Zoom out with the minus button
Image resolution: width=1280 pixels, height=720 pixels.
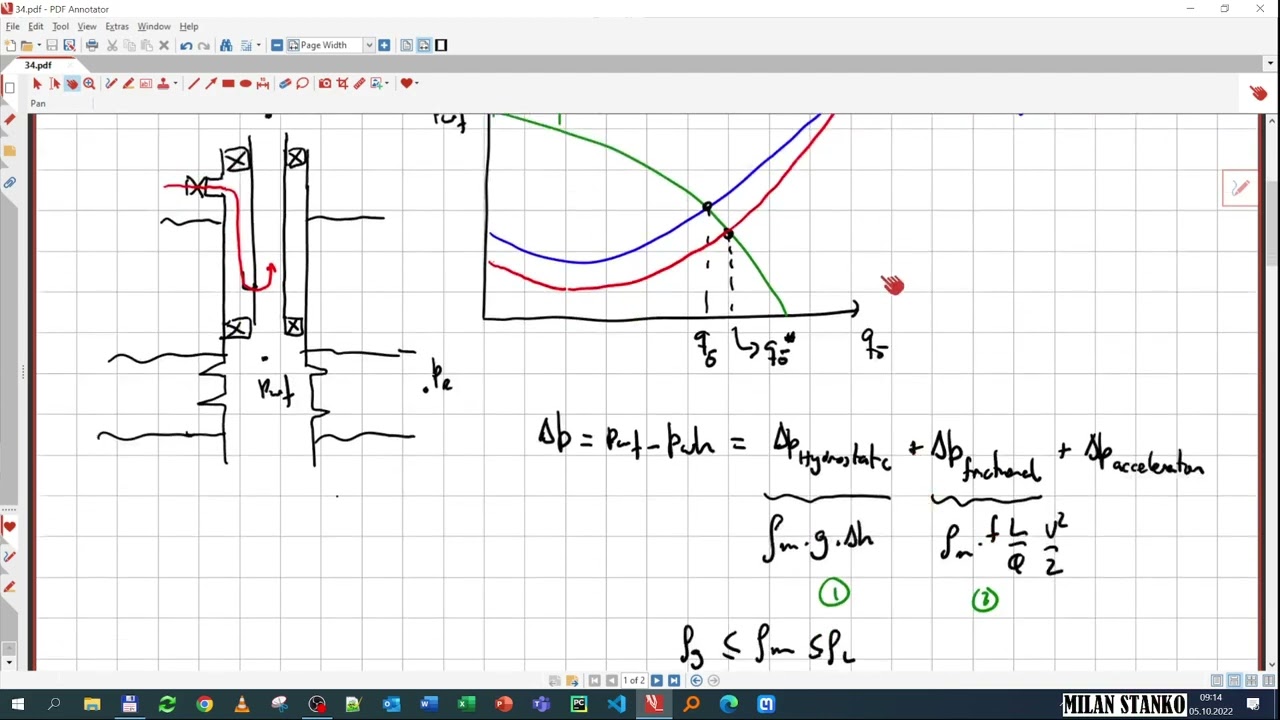coord(277,45)
